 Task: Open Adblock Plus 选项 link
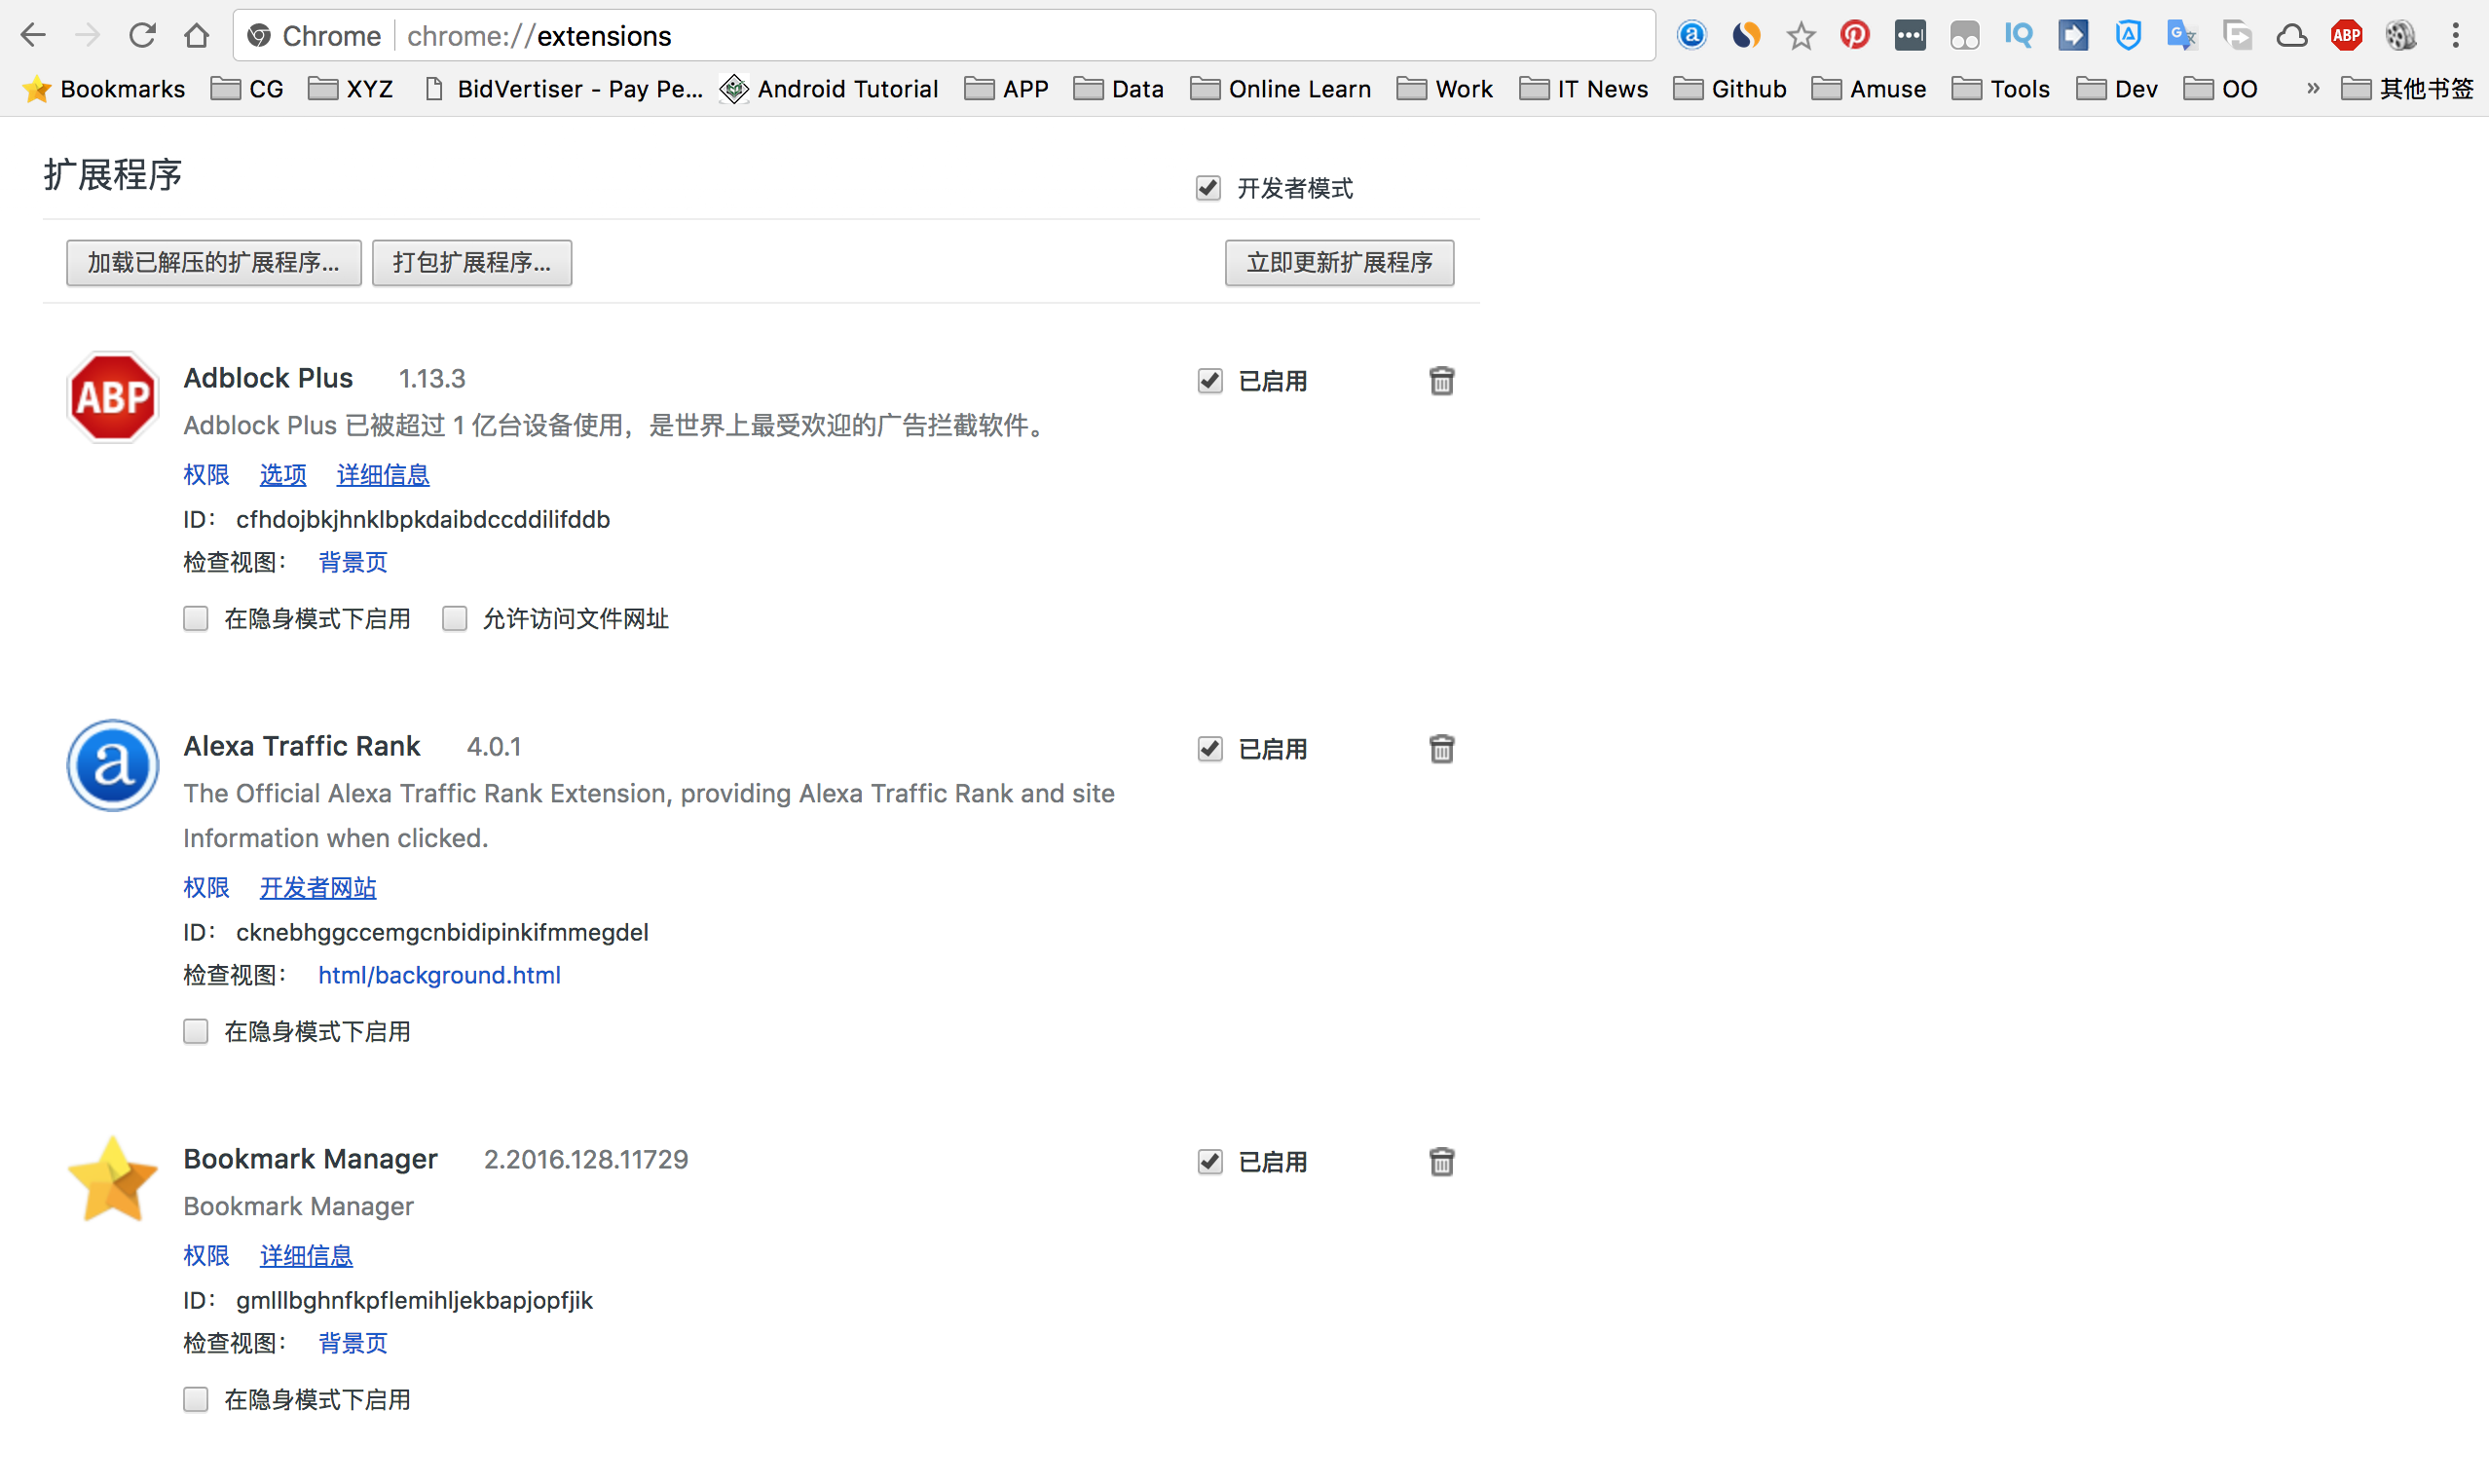pyautogui.click(x=283, y=475)
